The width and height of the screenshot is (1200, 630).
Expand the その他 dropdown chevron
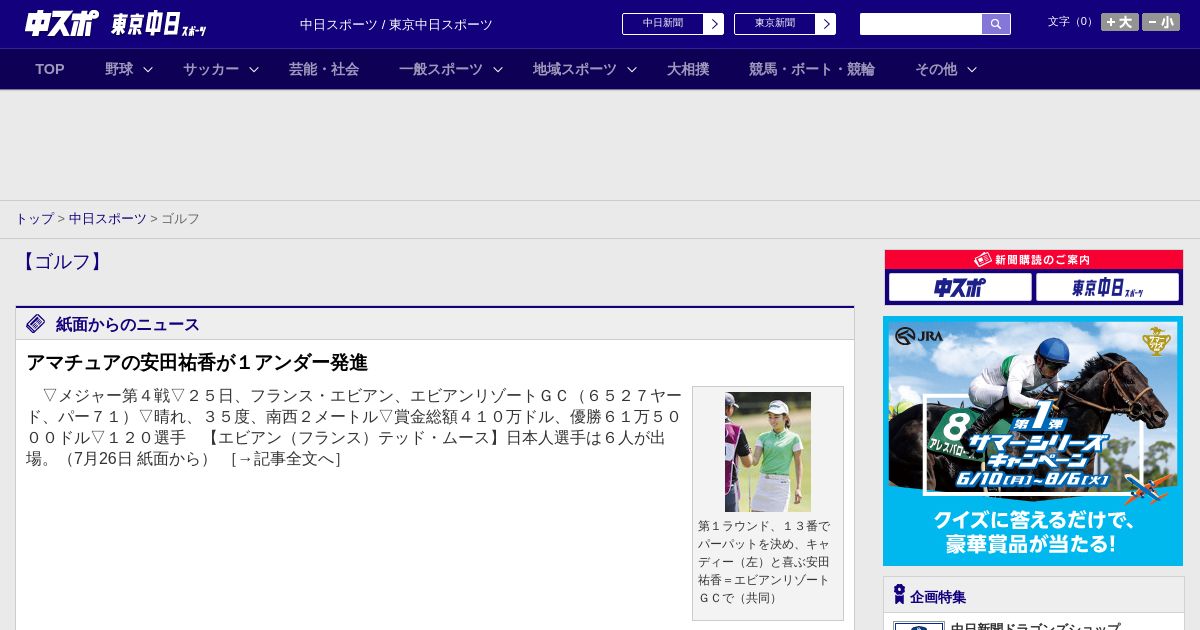[x=972, y=69]
